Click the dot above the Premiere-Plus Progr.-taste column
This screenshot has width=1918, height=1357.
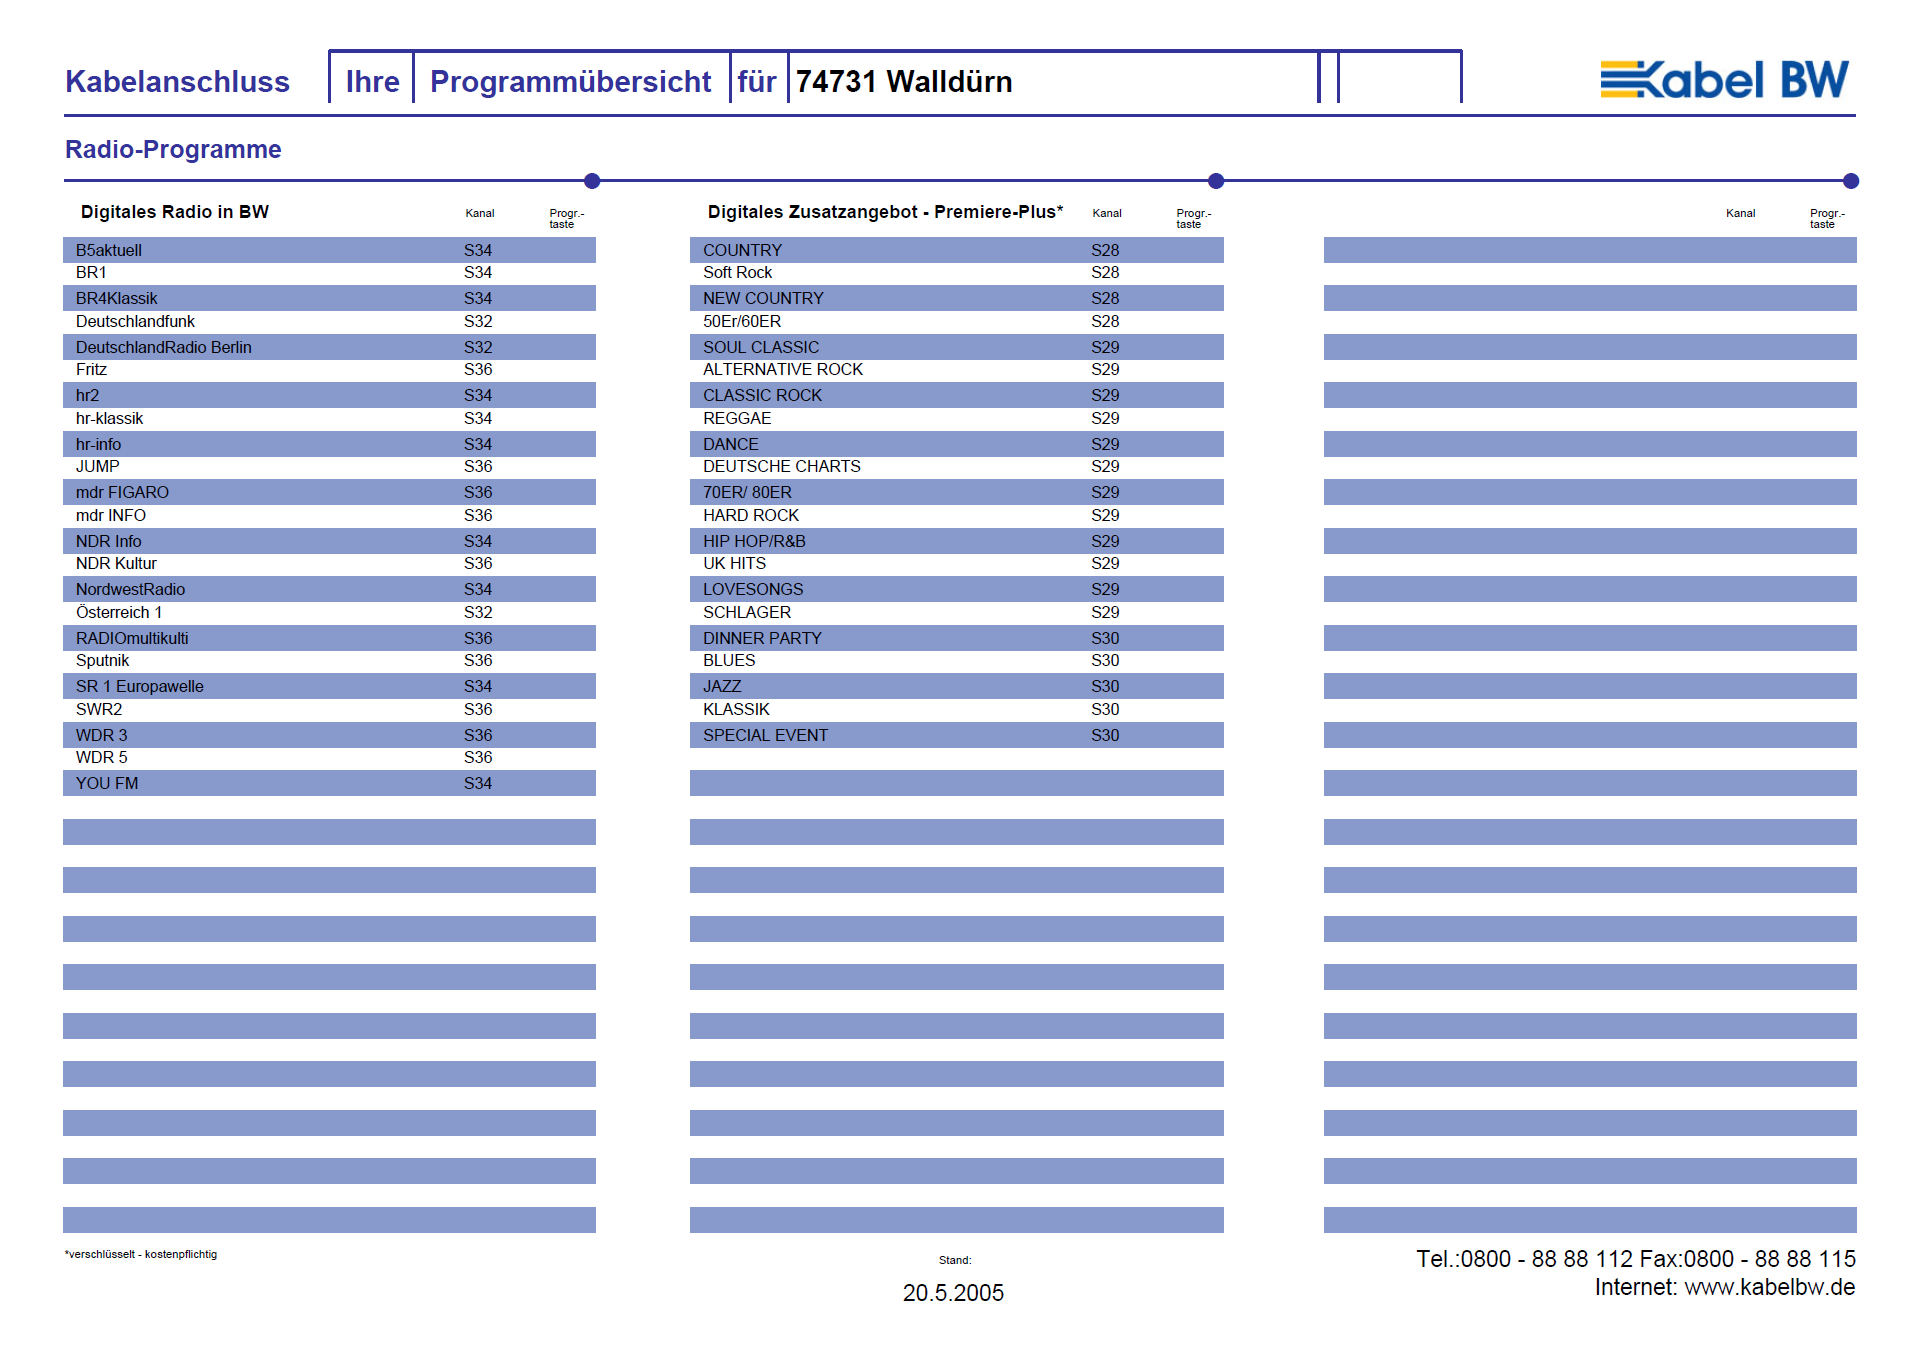coord(1216,181)
